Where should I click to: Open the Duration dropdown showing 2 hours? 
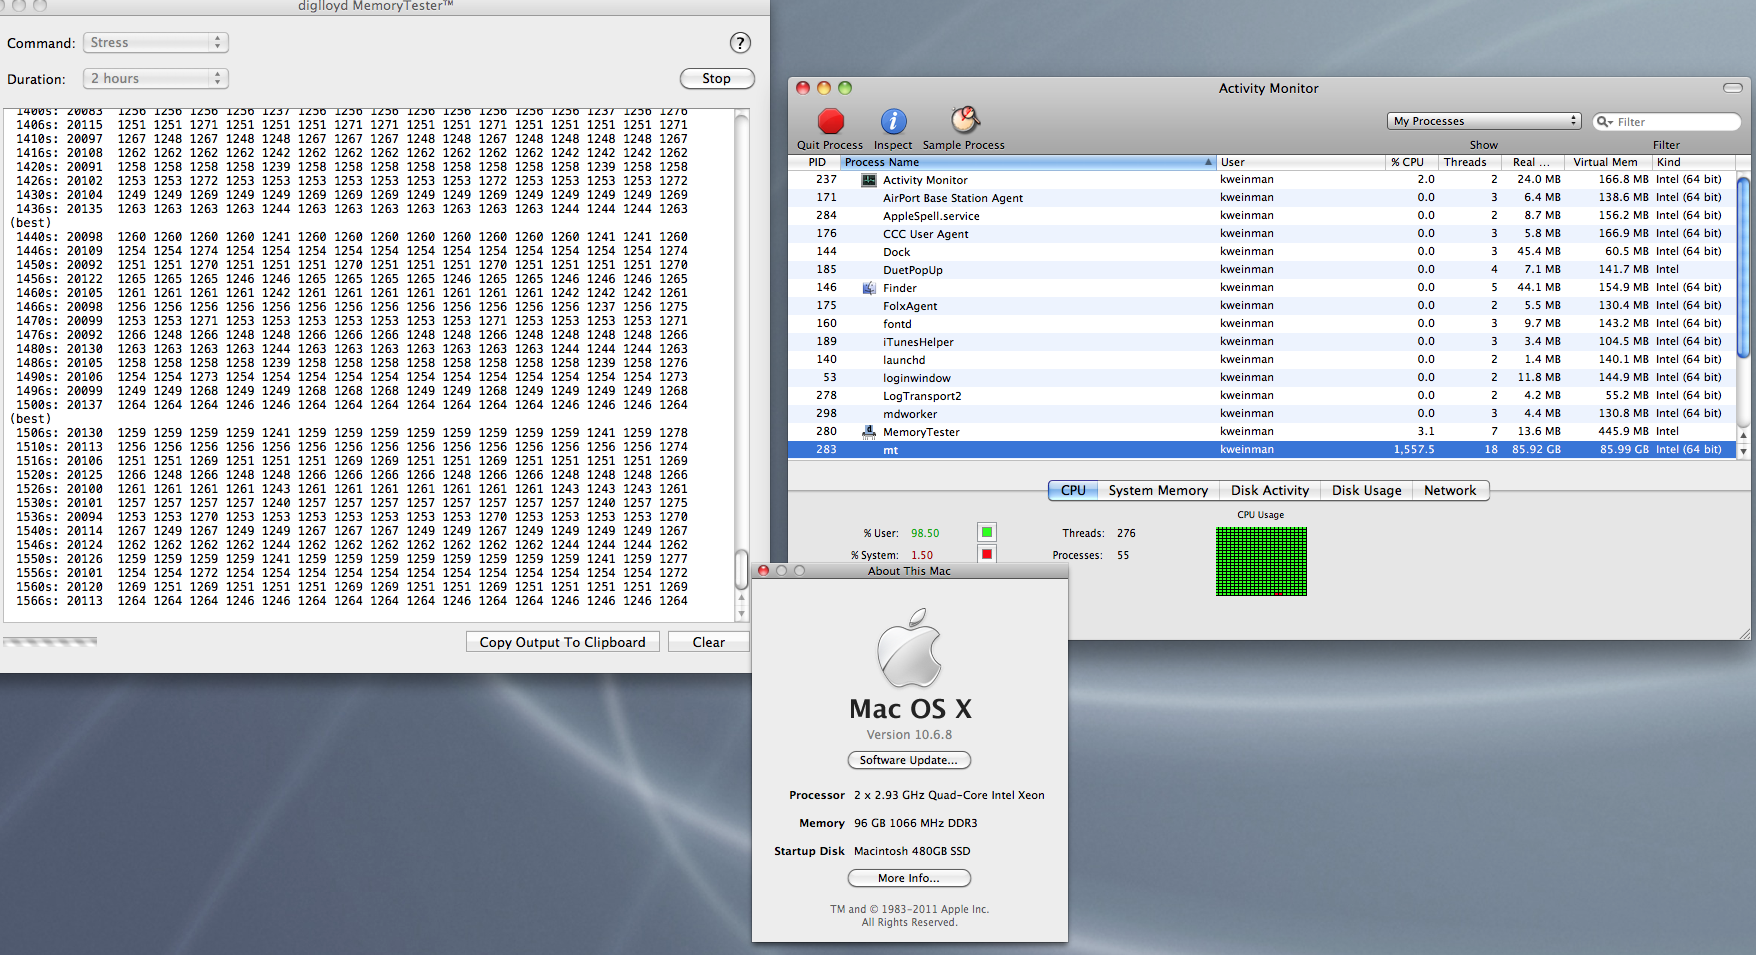tap(156, 79)
